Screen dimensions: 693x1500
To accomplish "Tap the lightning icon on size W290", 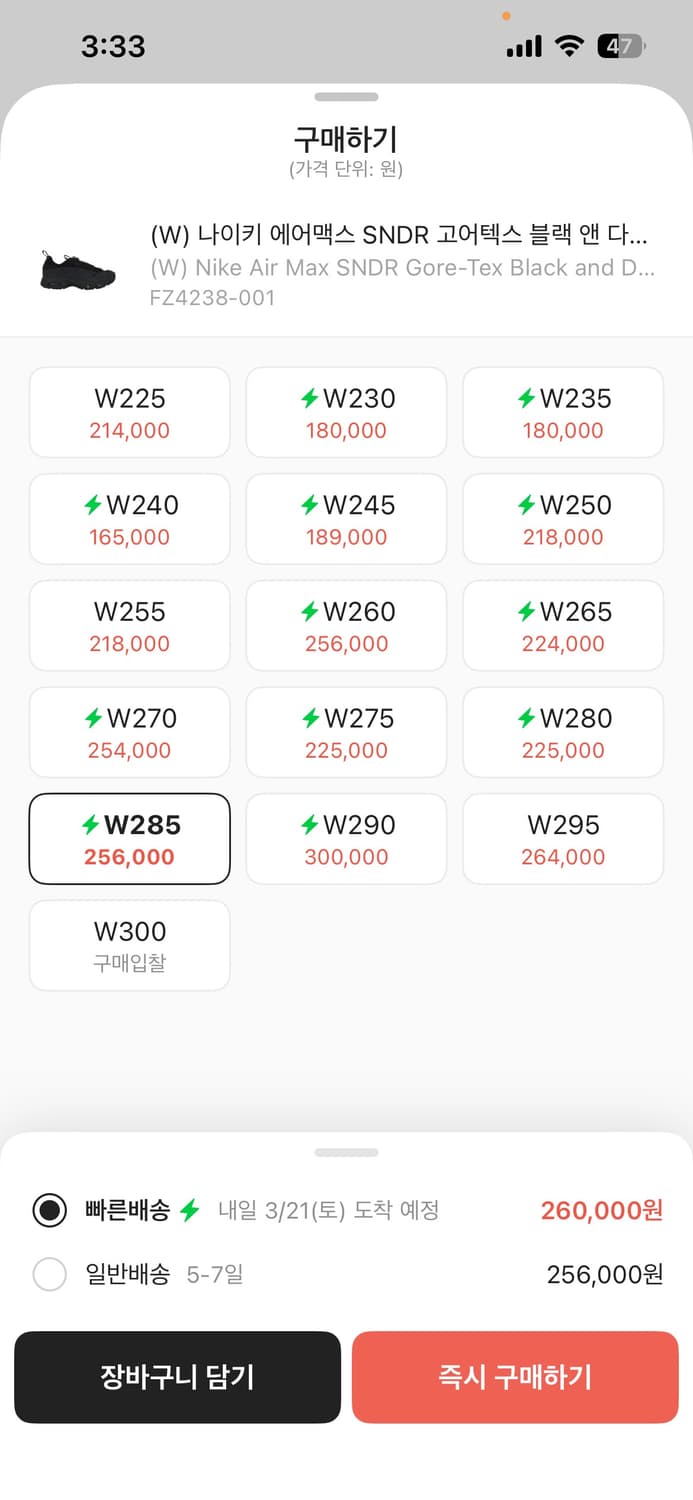I will [310, 825].
